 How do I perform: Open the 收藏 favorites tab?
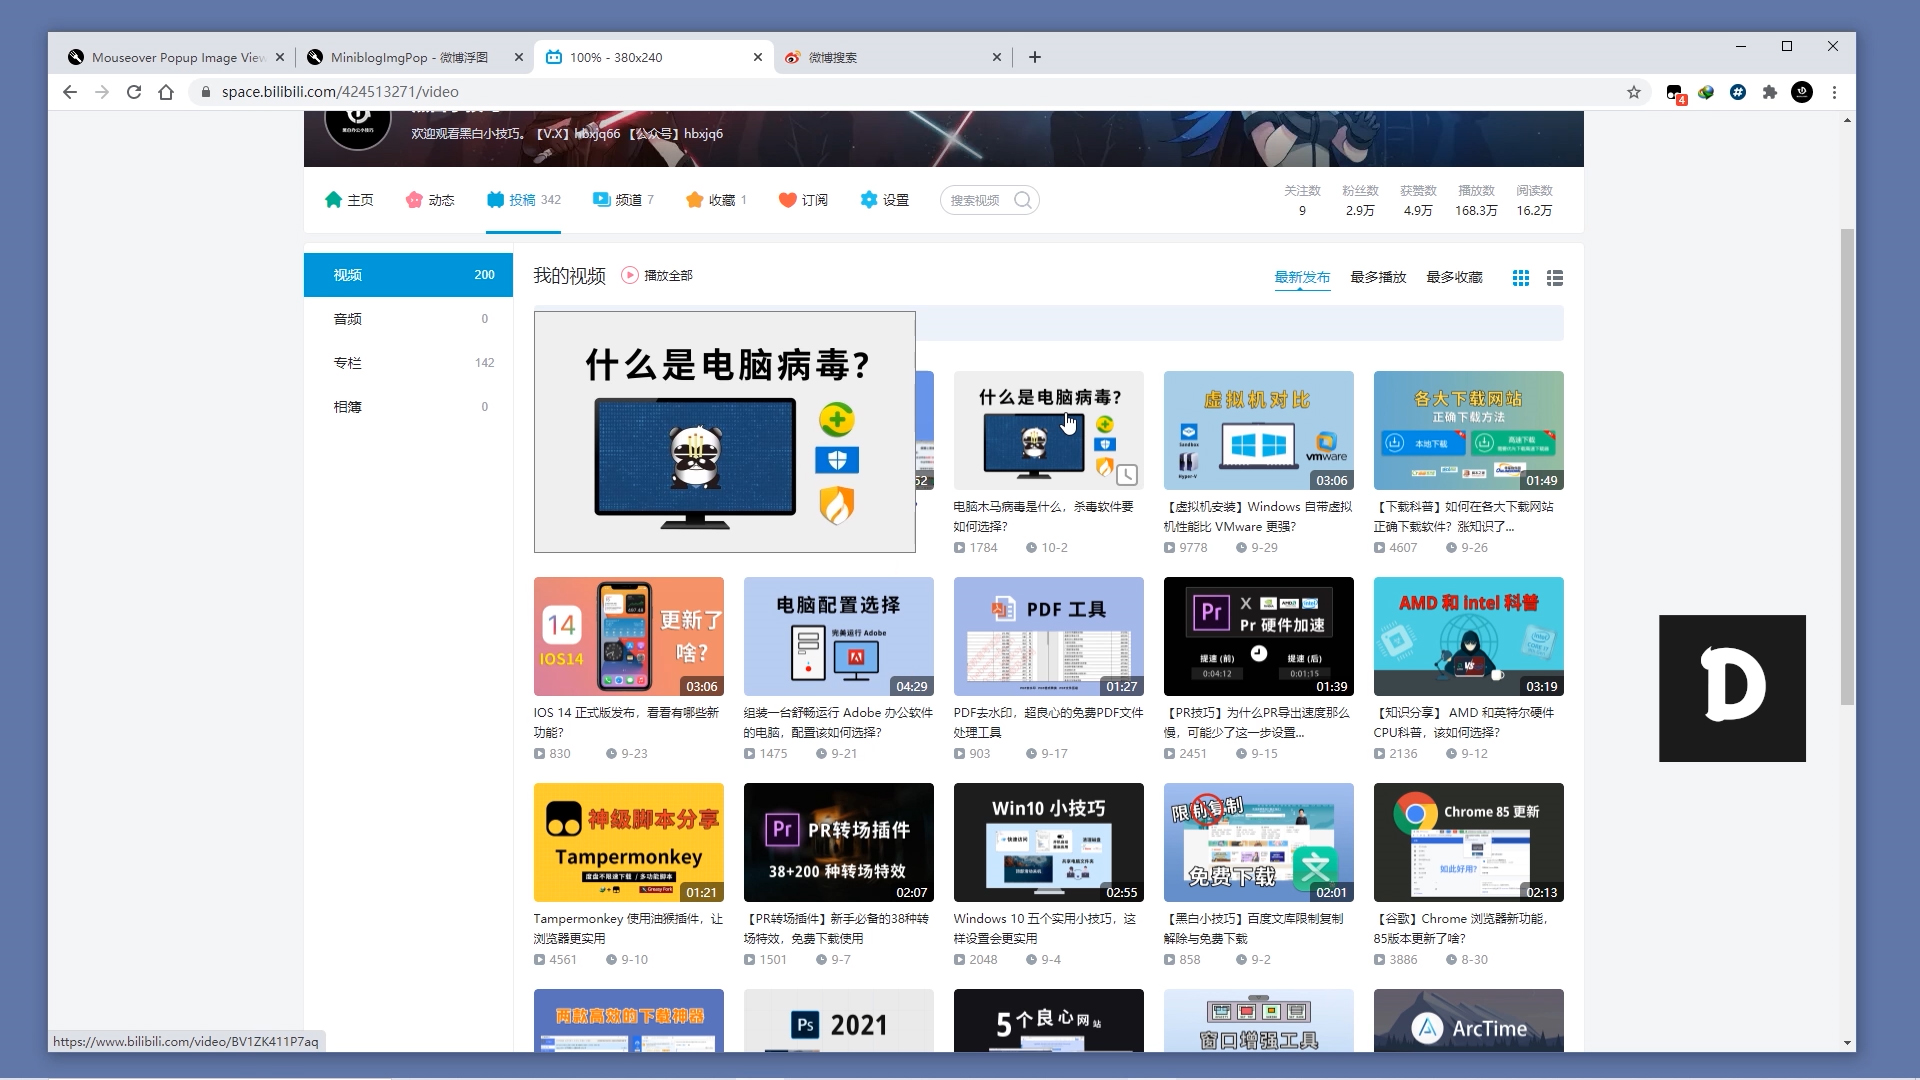(x=716, y=200)
